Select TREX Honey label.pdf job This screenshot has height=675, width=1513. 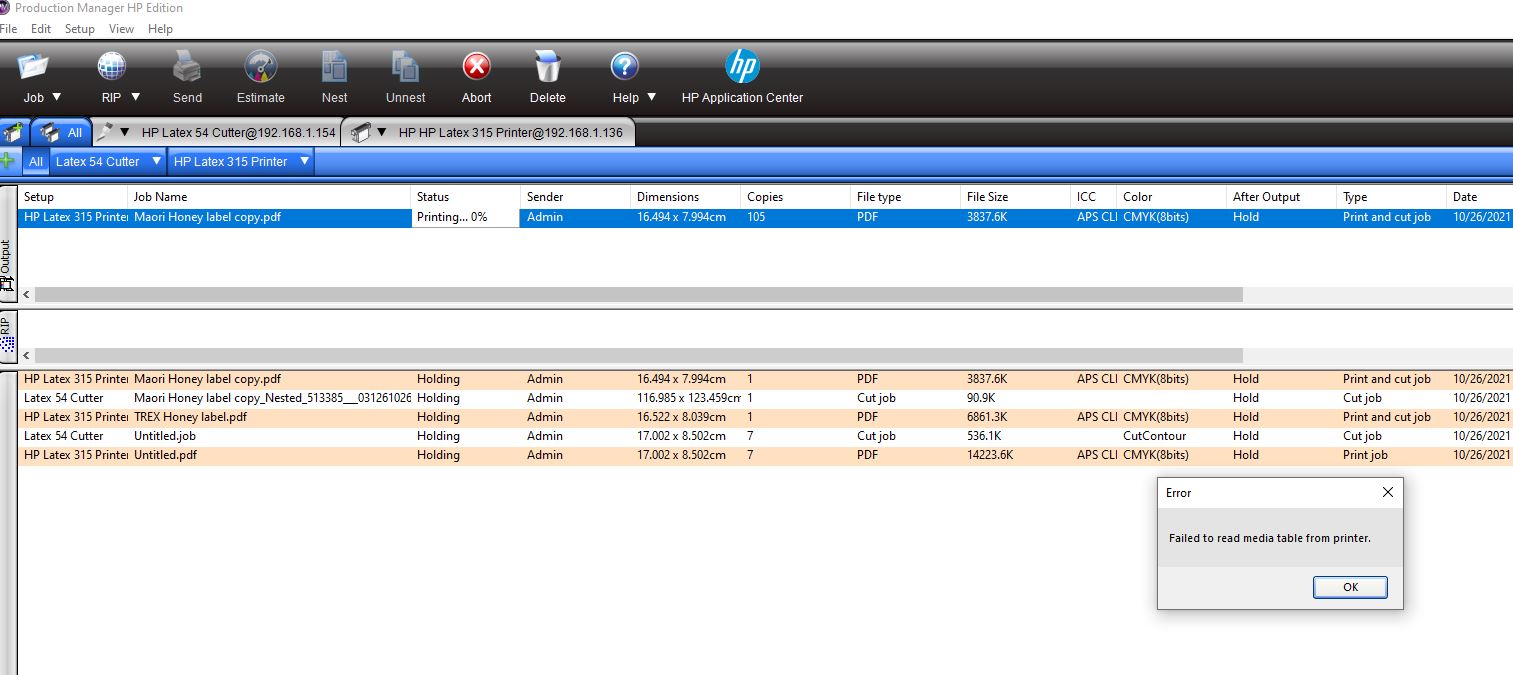765,417
